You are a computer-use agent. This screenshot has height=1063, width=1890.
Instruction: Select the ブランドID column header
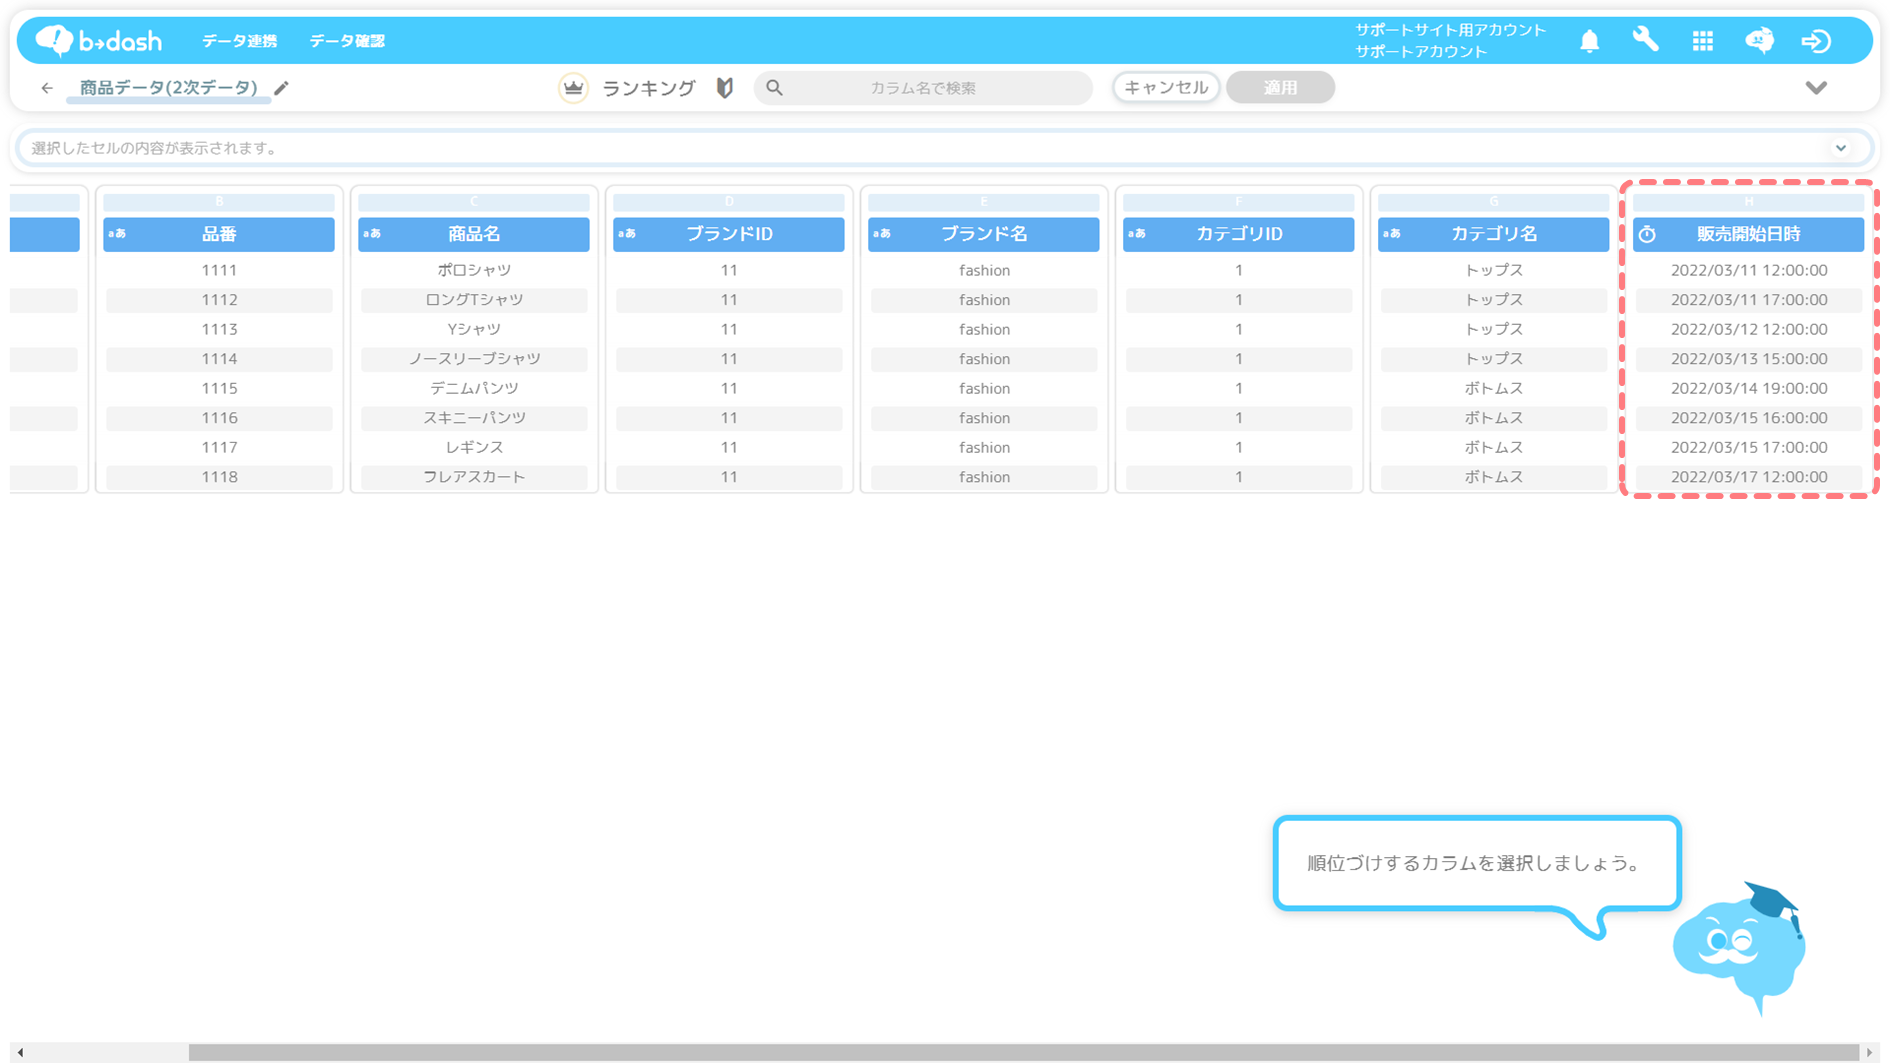click(x=729, y=234)
